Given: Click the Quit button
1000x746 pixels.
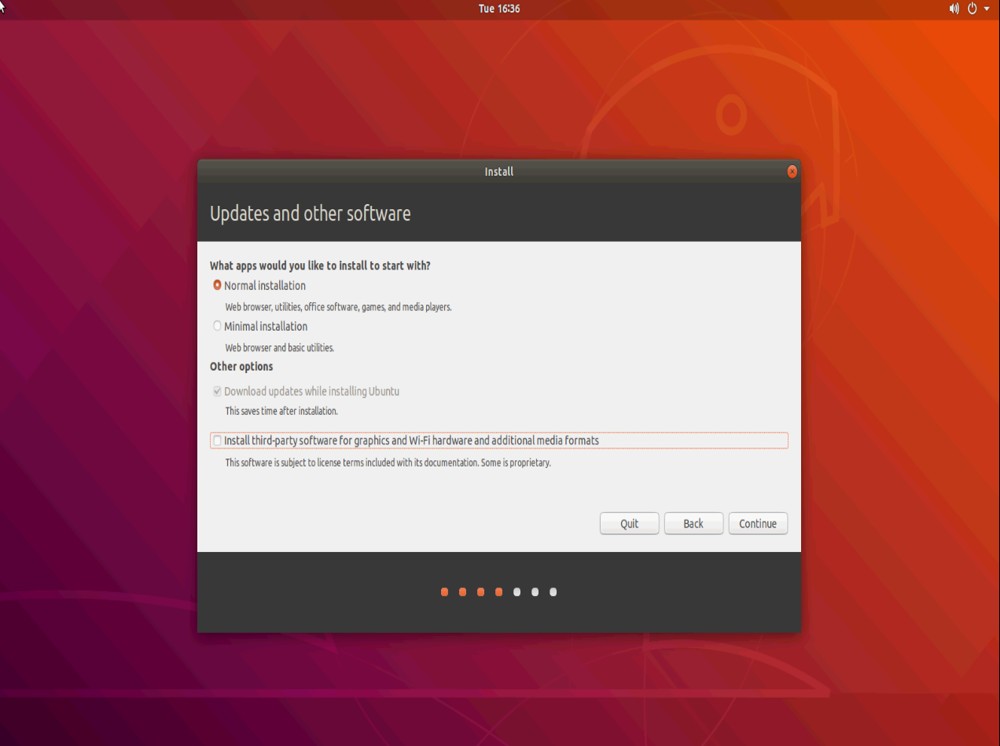Looking at the screenshot, I should click(x=629, y=523).
